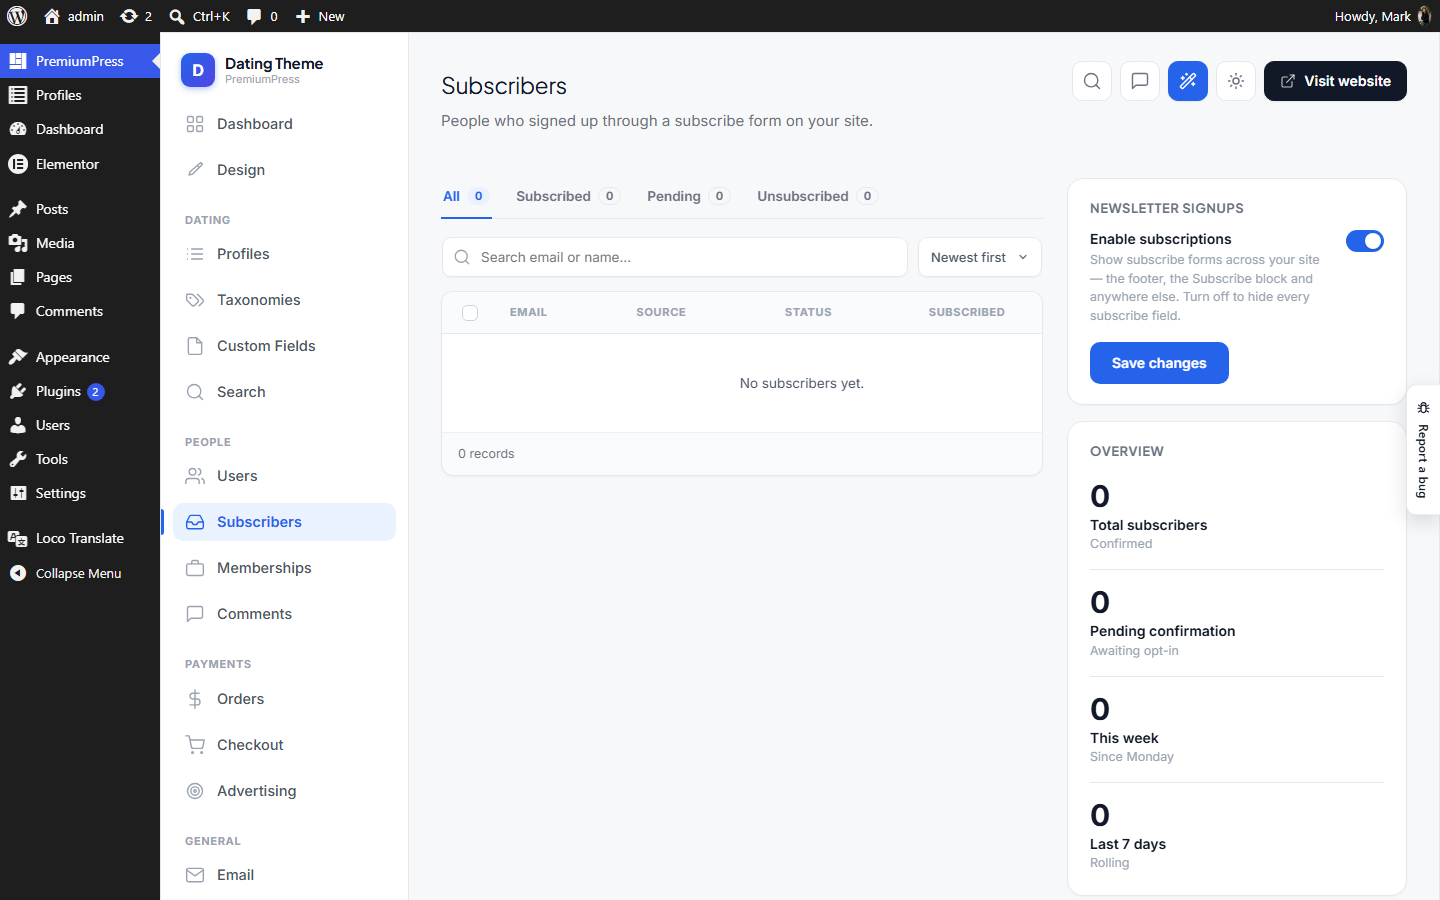Click the Visit website button
This screenshot has width=1440, height=900.
[1335, 81]
